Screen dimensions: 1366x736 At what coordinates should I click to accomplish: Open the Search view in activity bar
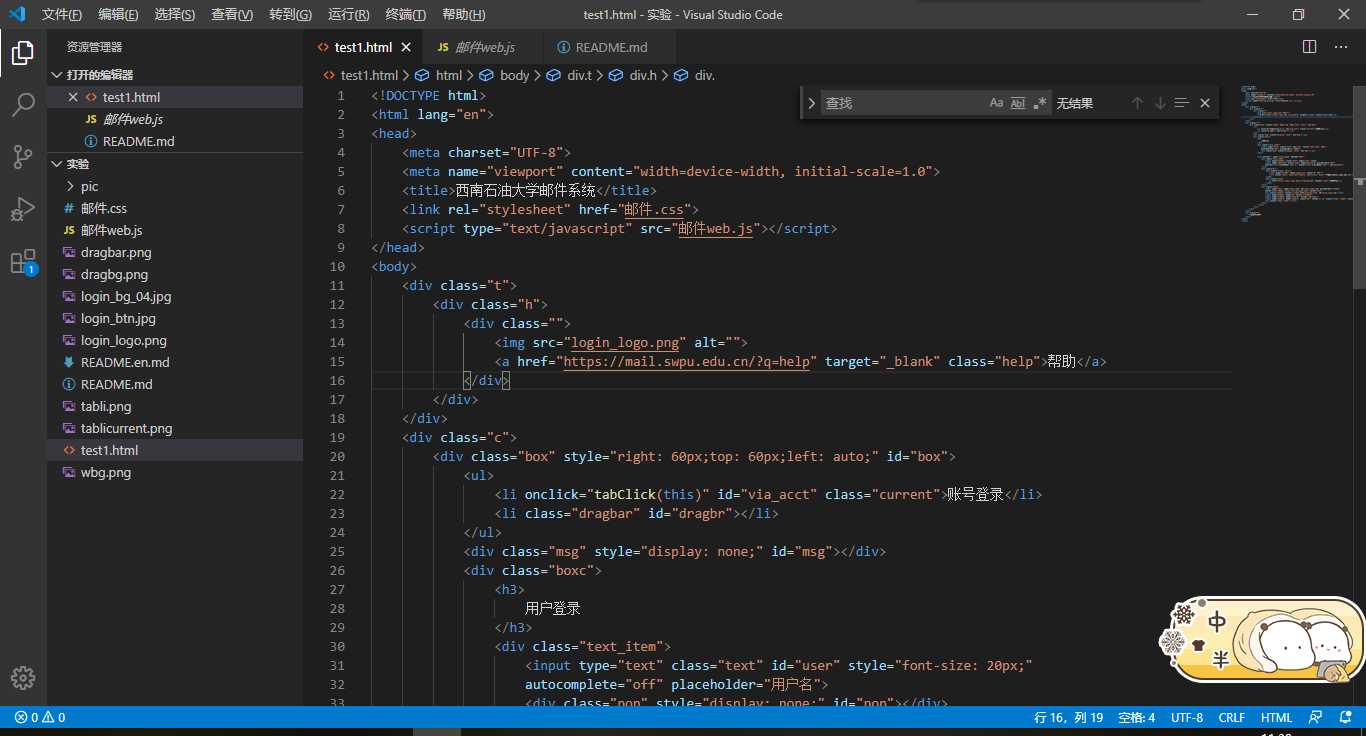click(23, 105)
